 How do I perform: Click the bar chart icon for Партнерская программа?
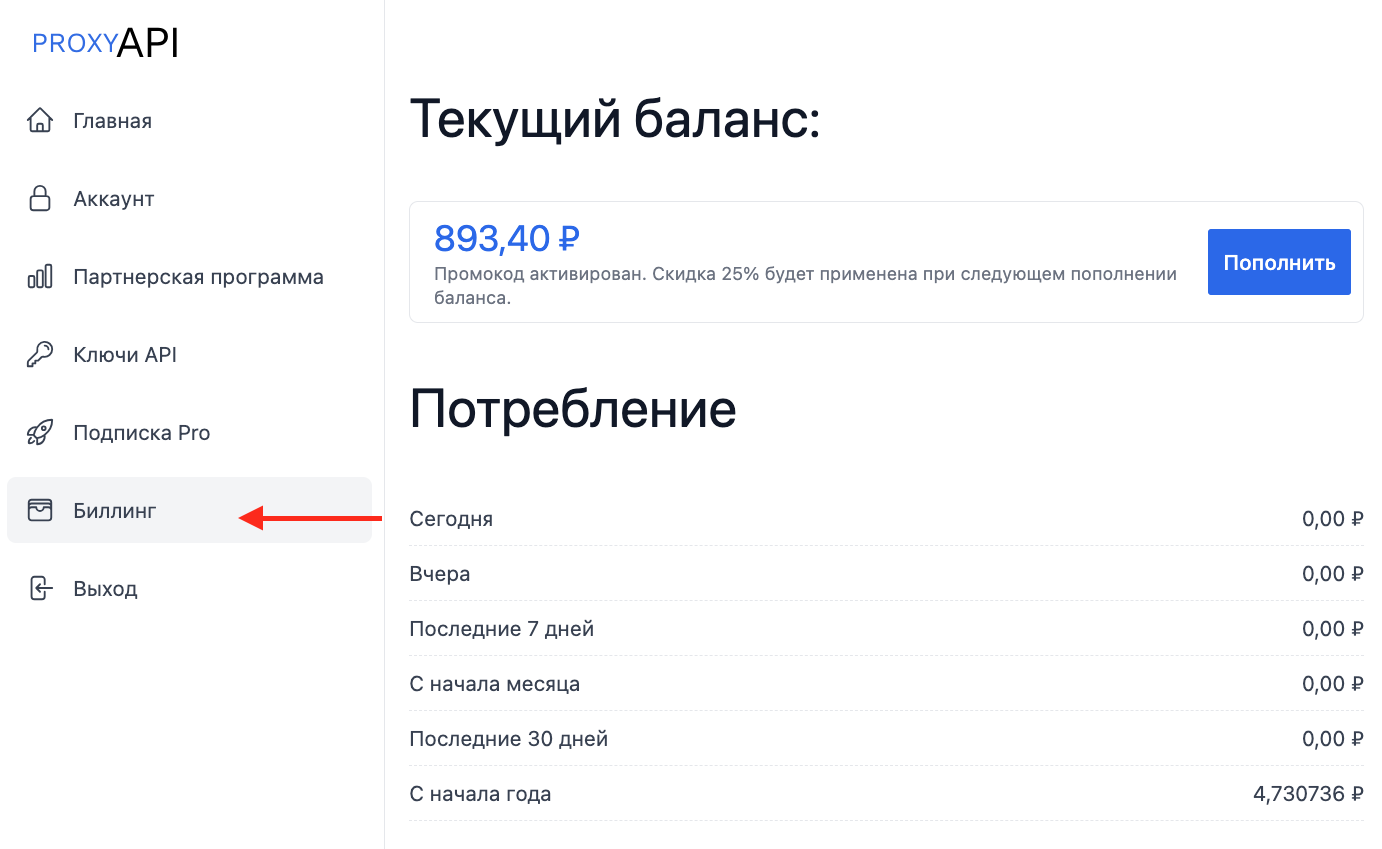[x=39, y=277]
